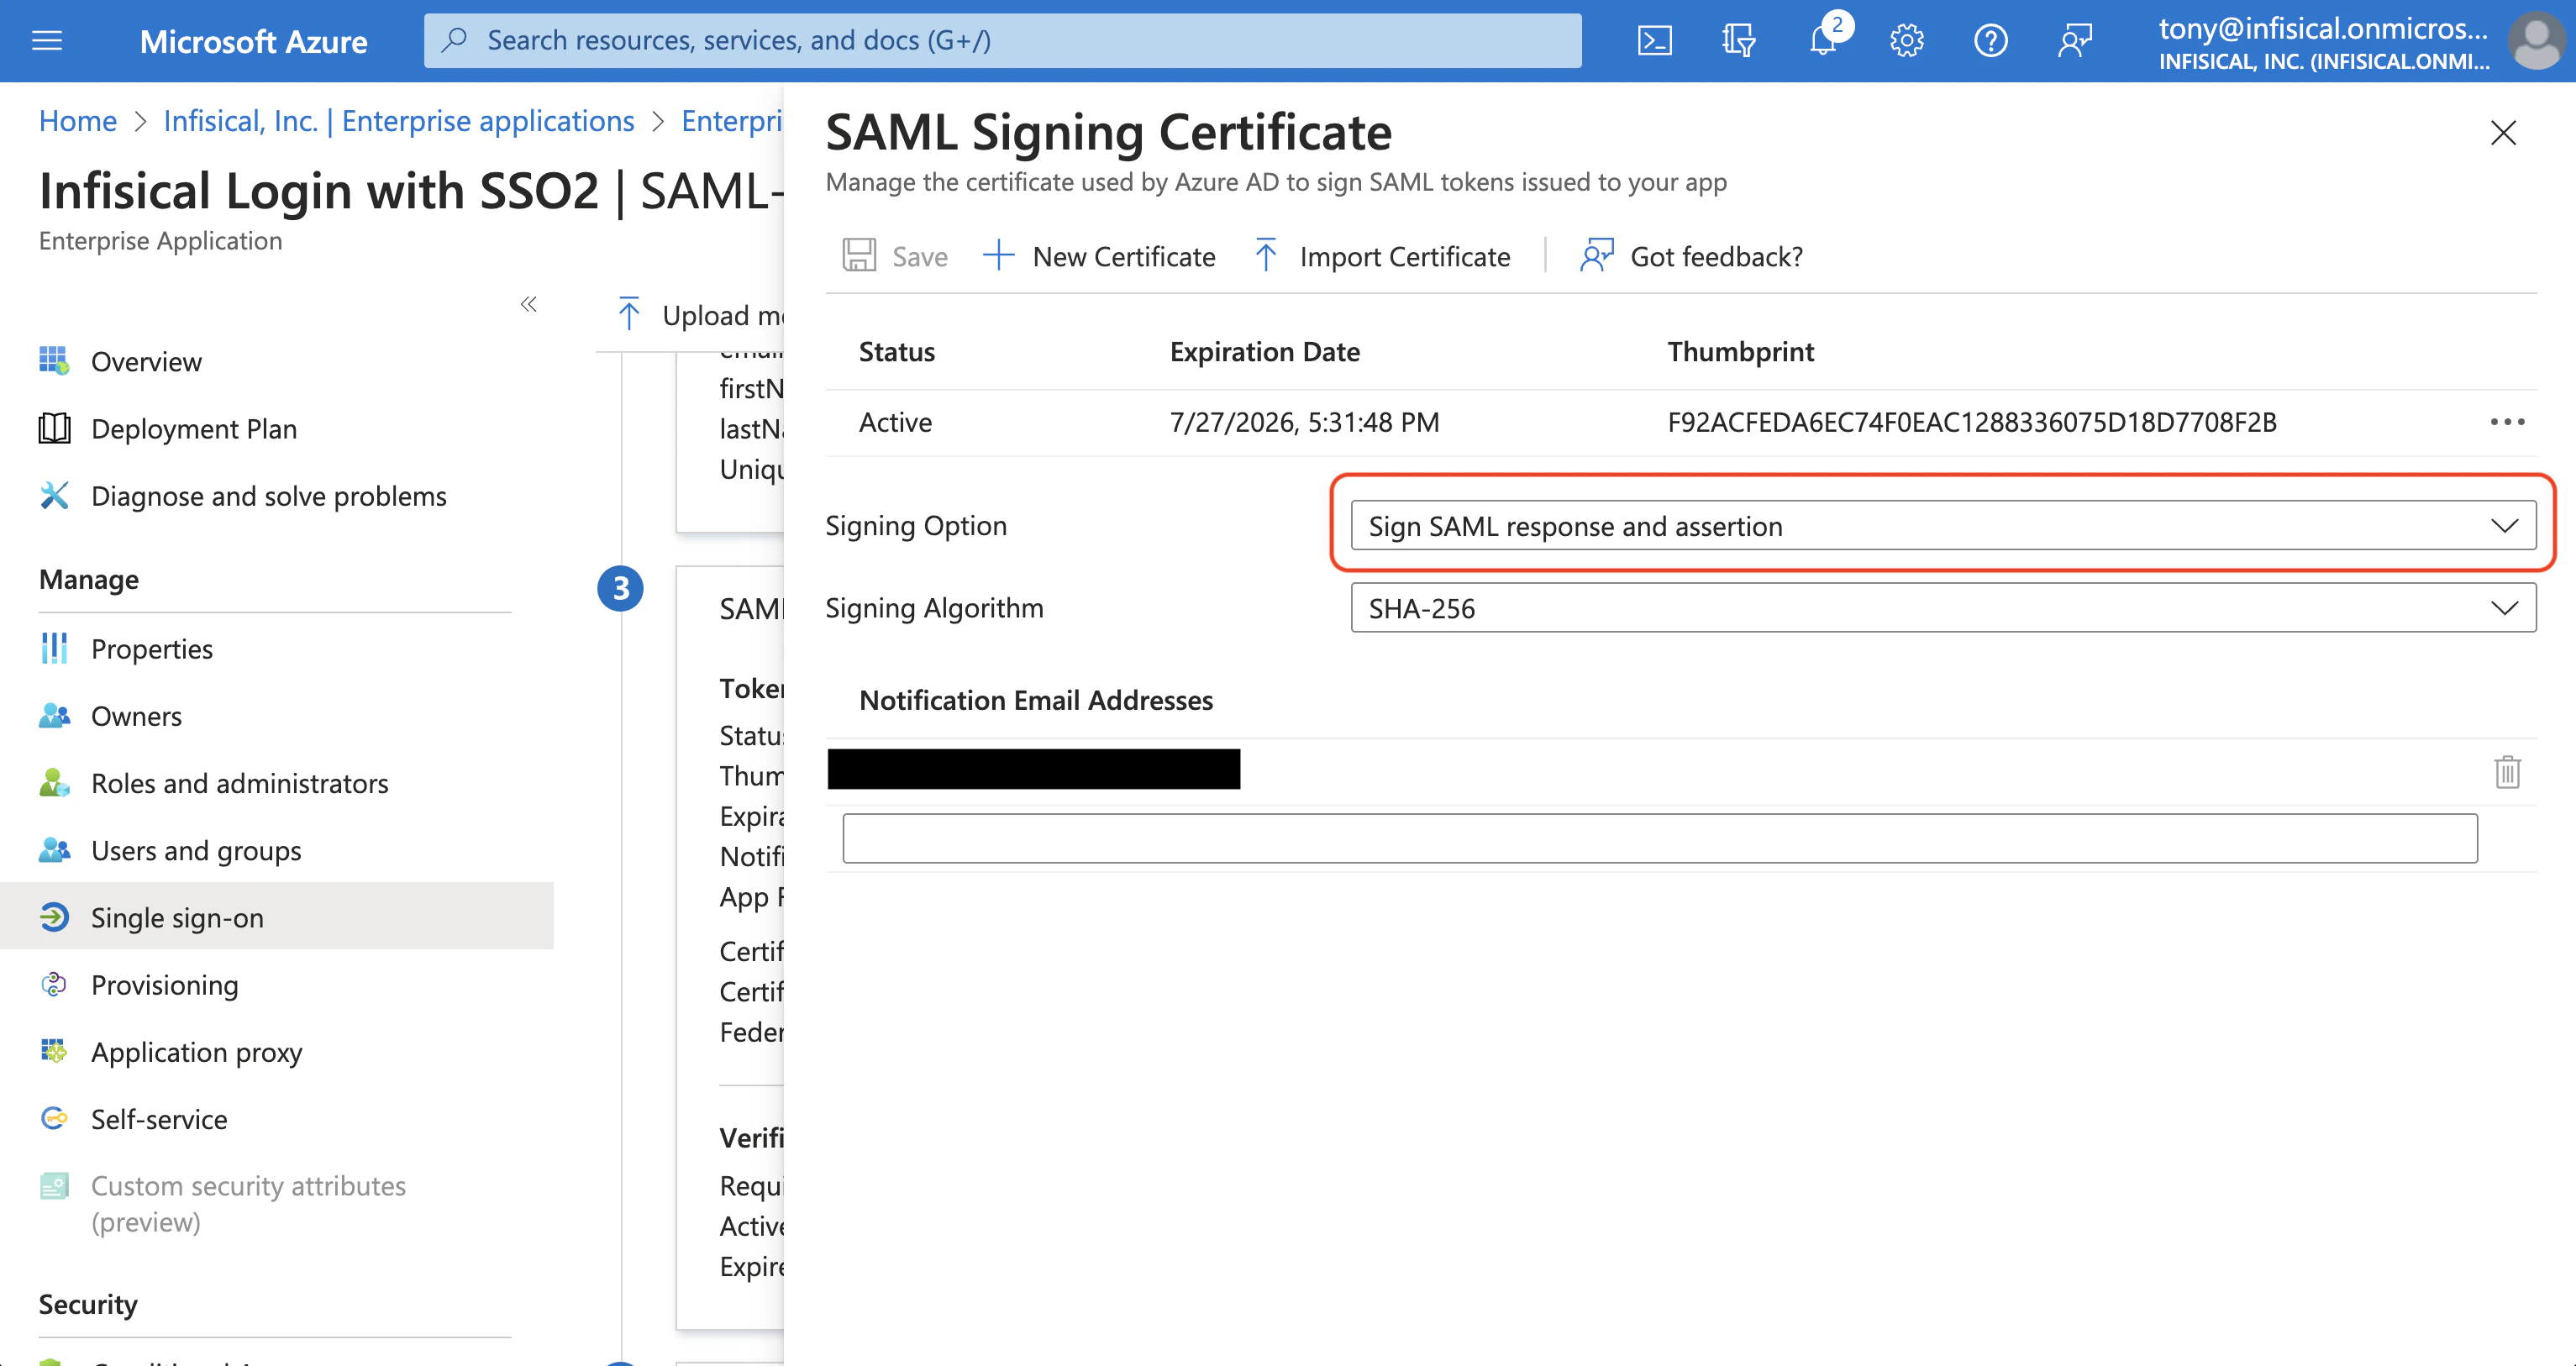Click the Active status cell
This screenshot has width=2576, height=1366.
[895, 422]
